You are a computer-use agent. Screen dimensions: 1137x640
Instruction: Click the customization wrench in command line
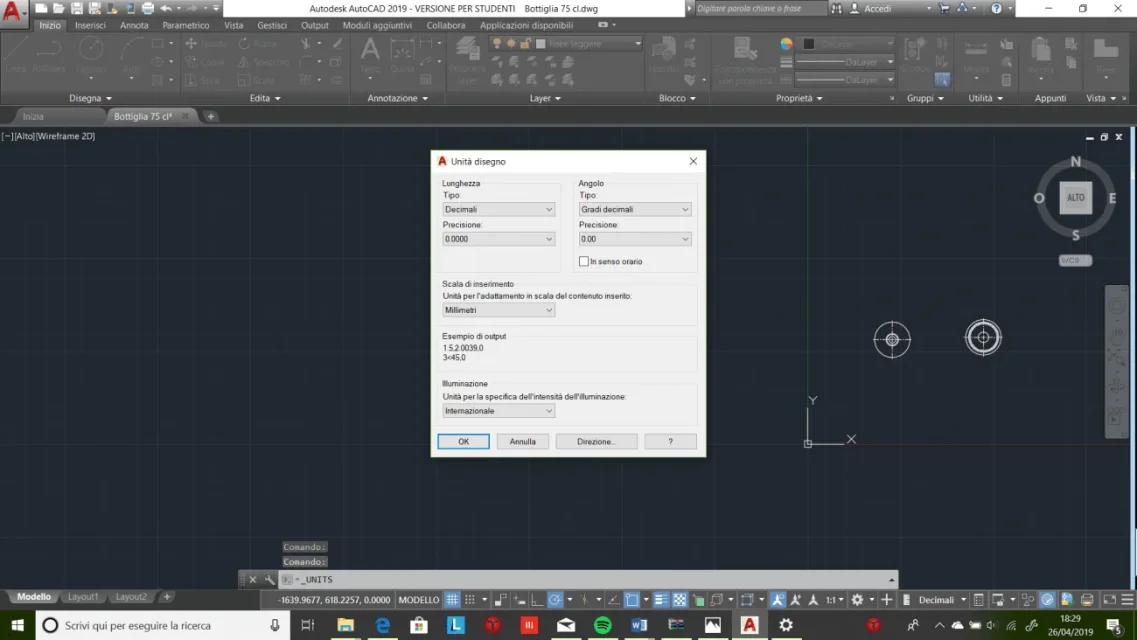click(269, 579)
